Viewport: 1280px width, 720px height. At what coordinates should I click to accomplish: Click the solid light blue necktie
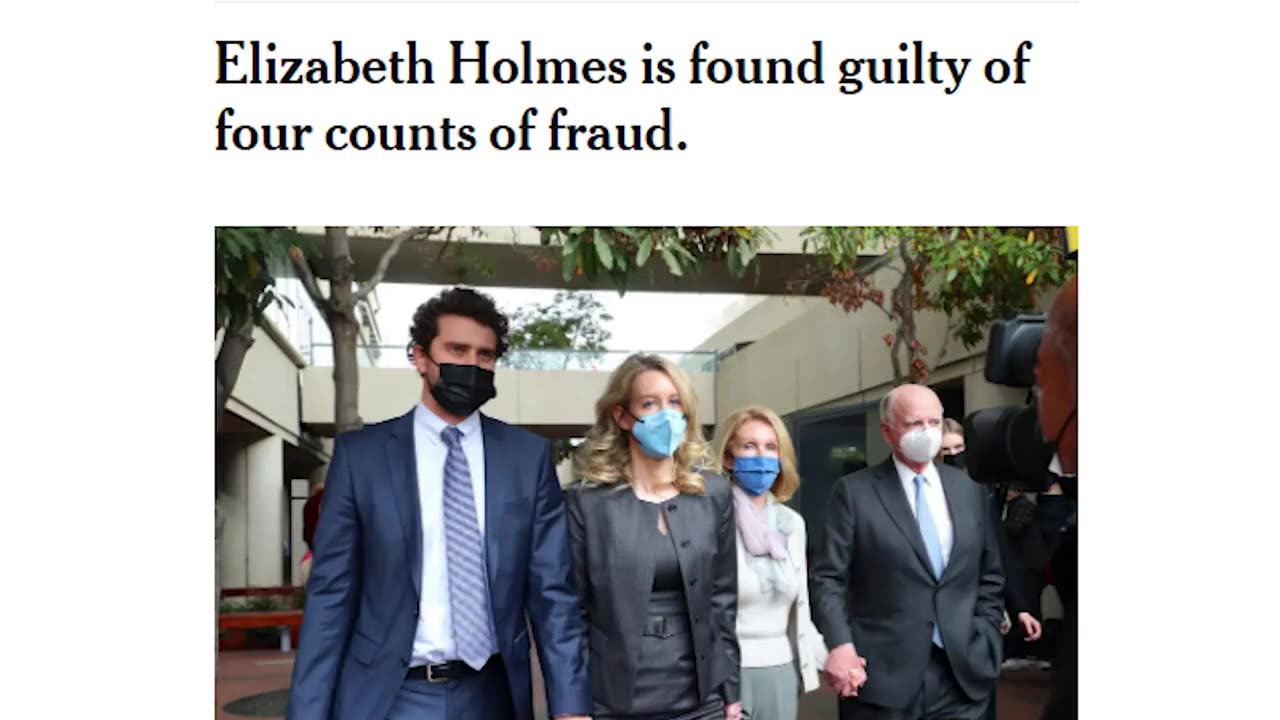point(929,547)
